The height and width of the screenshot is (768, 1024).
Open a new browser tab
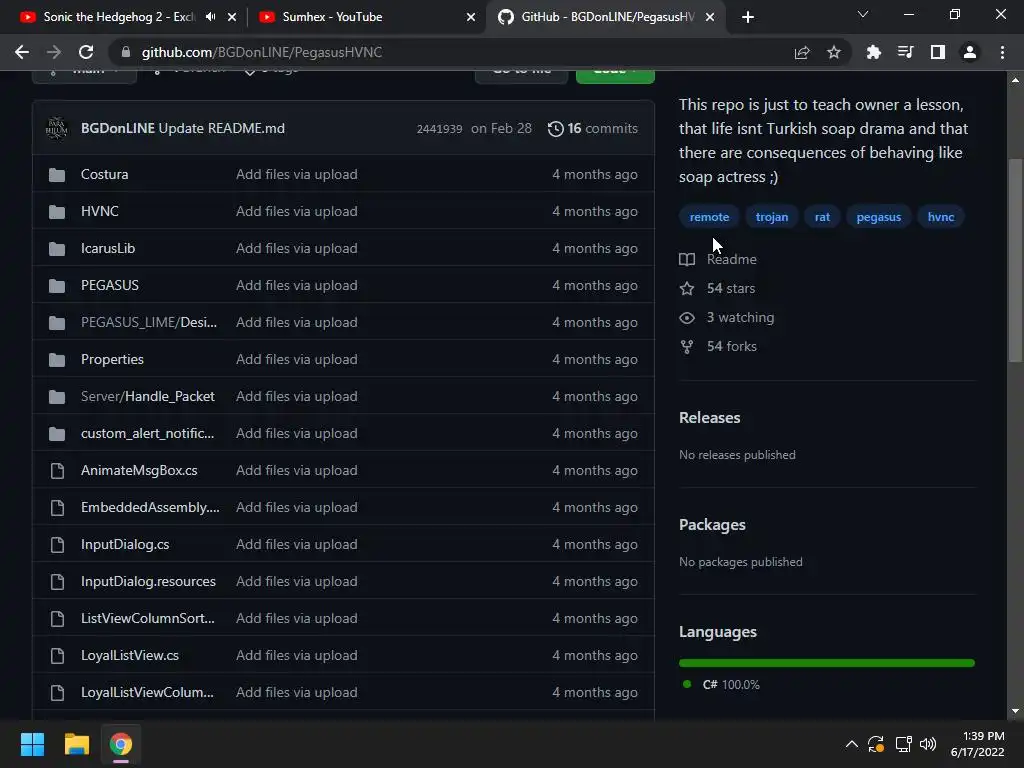click(x=748, y=17)
